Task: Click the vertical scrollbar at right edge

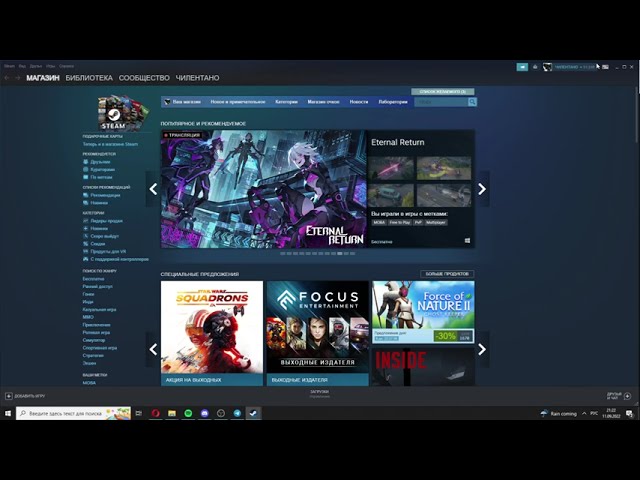Action: (637, 114)
